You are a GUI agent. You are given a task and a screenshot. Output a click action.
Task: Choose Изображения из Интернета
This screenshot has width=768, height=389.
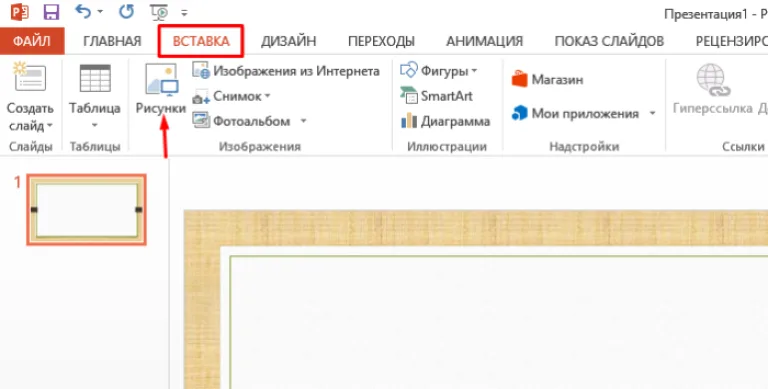click(x=296, y=71)
